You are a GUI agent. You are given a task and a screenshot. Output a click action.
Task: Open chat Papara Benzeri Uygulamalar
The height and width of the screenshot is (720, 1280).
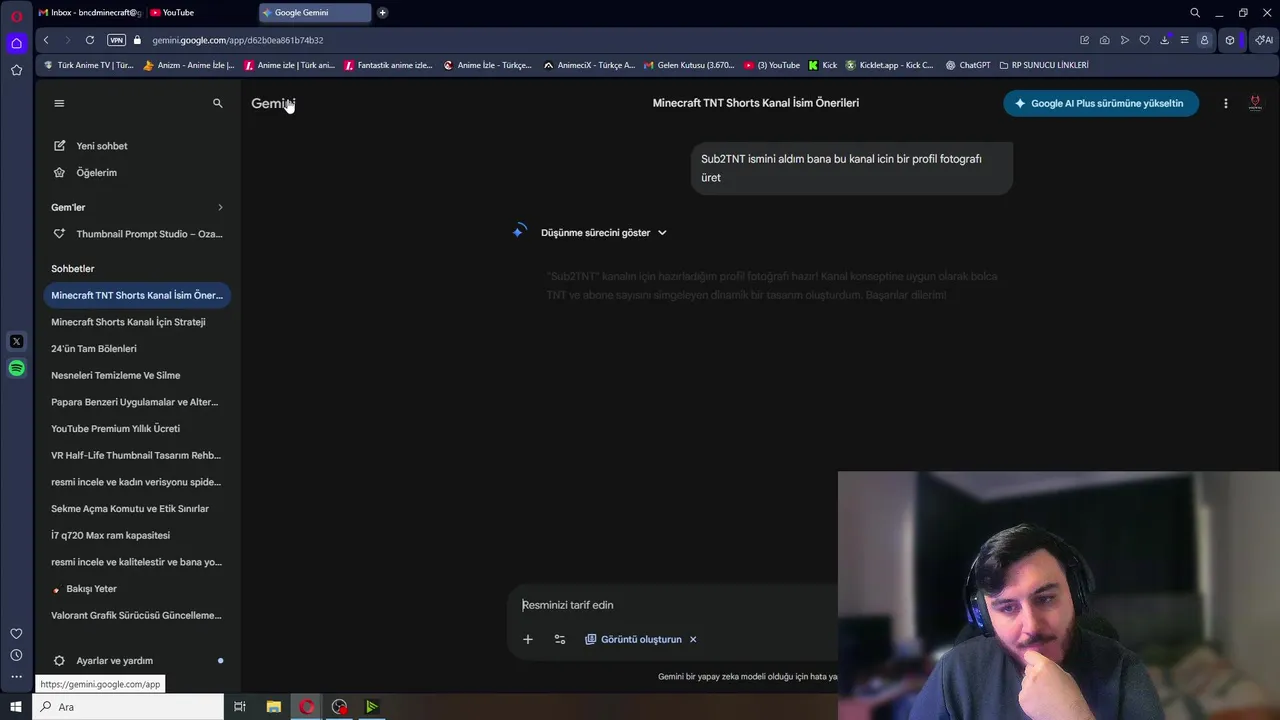click(137, 402)
